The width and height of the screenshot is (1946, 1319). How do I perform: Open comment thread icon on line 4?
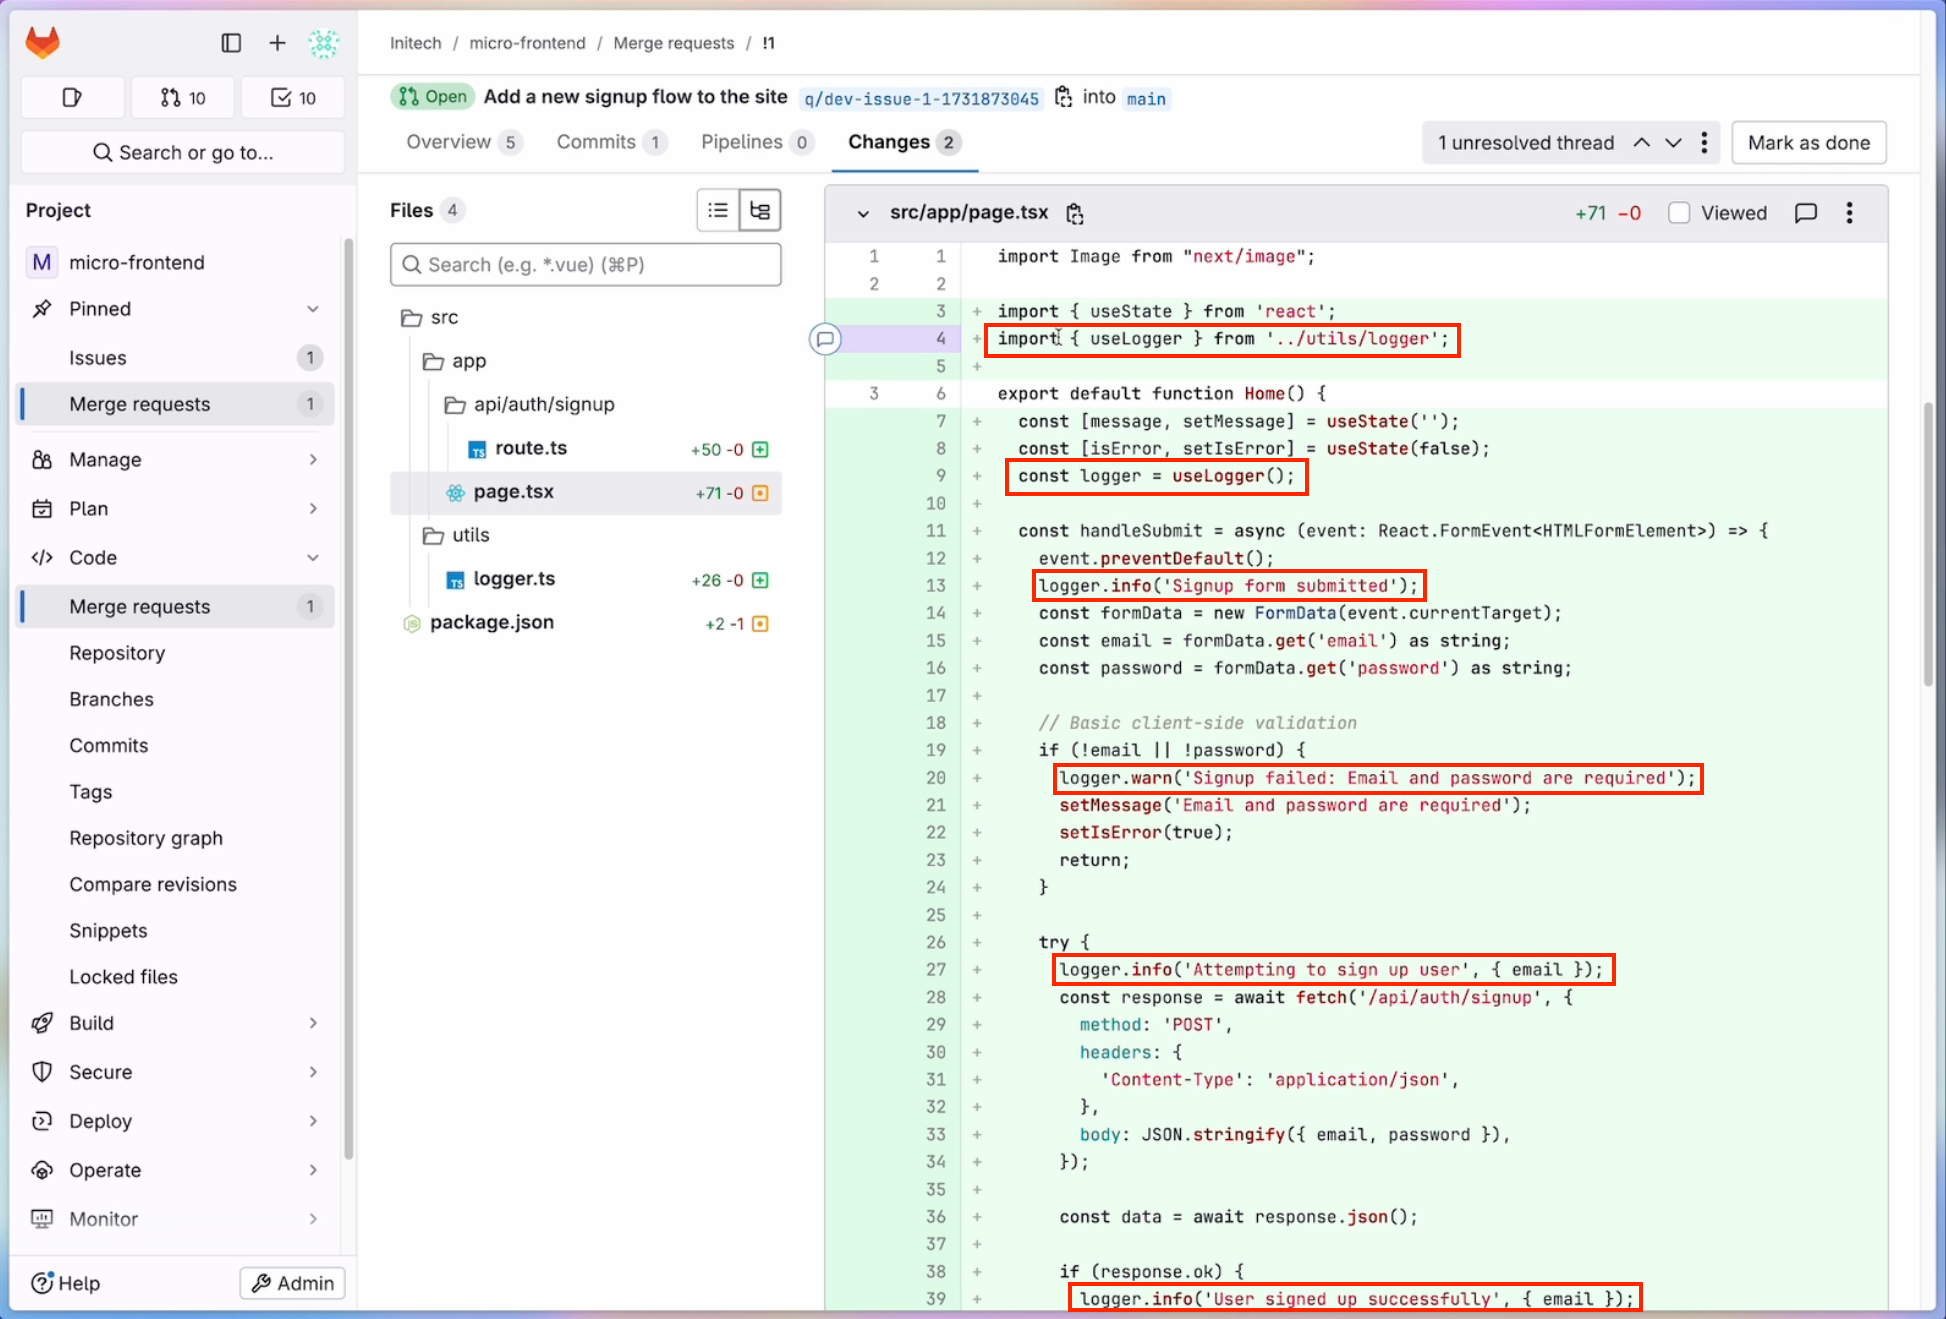click(825, 339)
